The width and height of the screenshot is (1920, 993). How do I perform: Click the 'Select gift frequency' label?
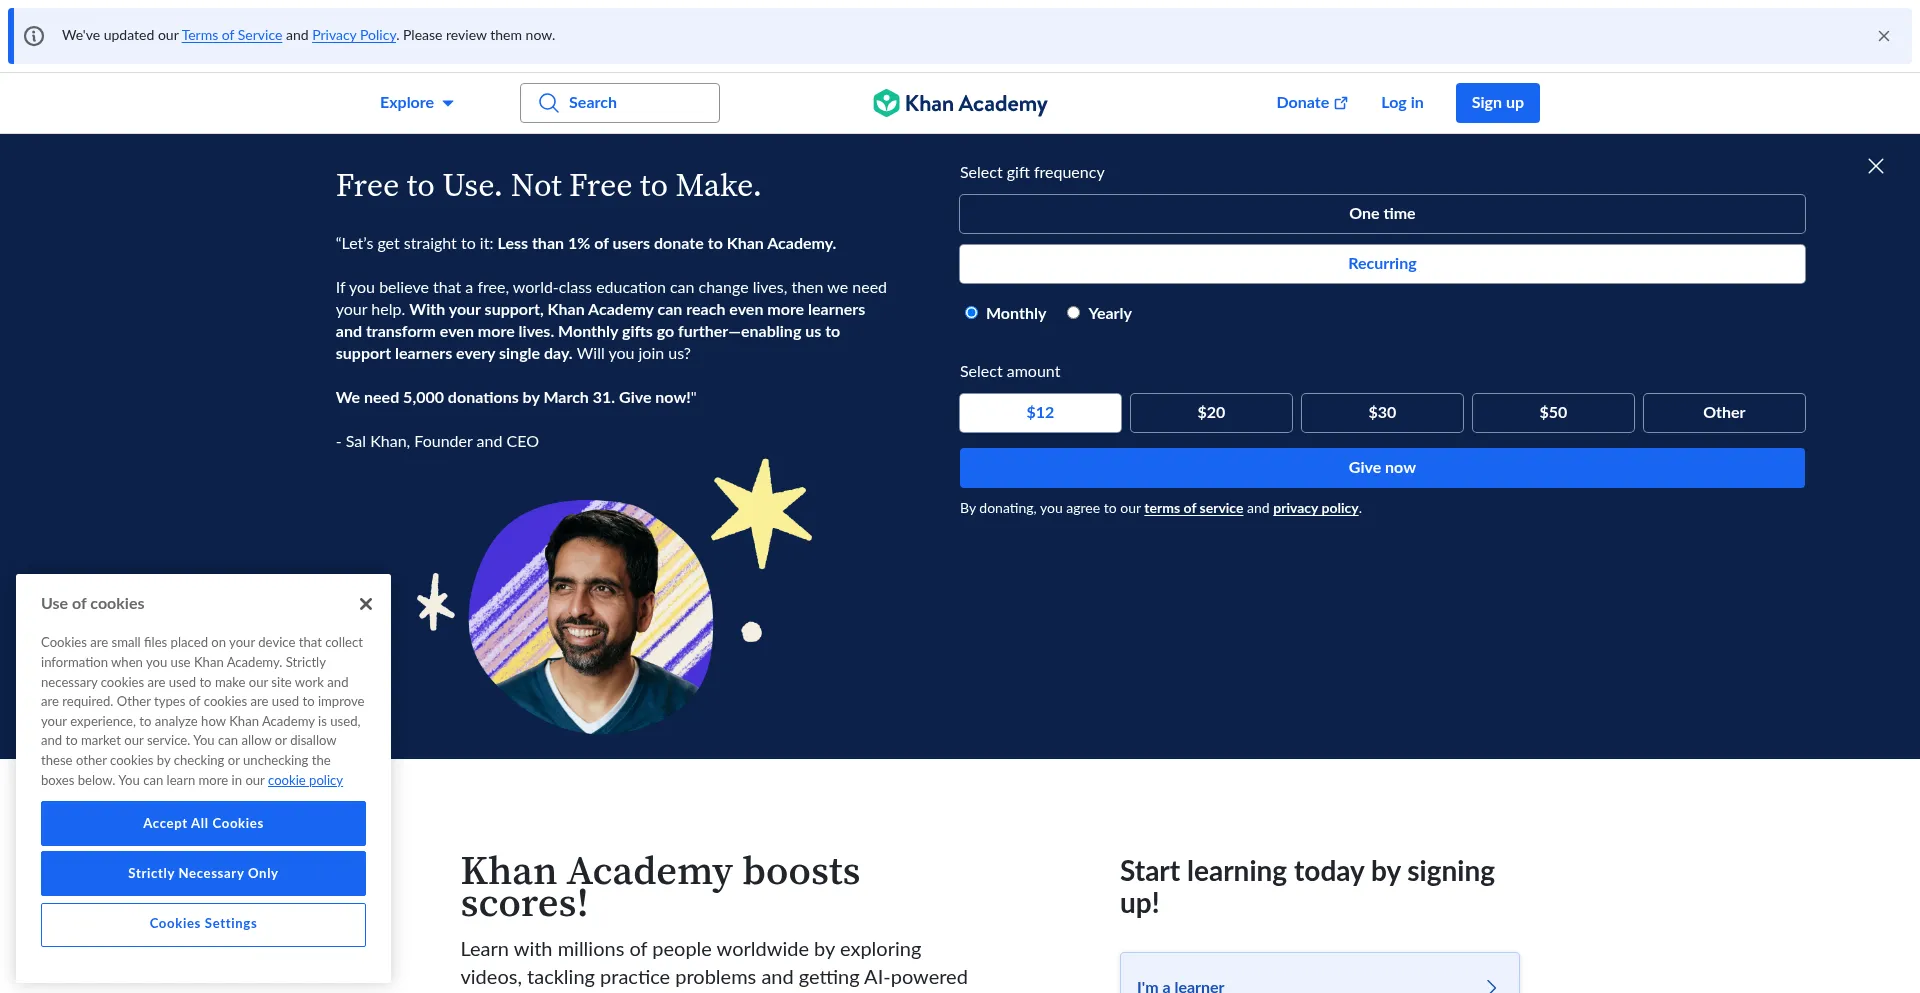(x=1032, y=173)
